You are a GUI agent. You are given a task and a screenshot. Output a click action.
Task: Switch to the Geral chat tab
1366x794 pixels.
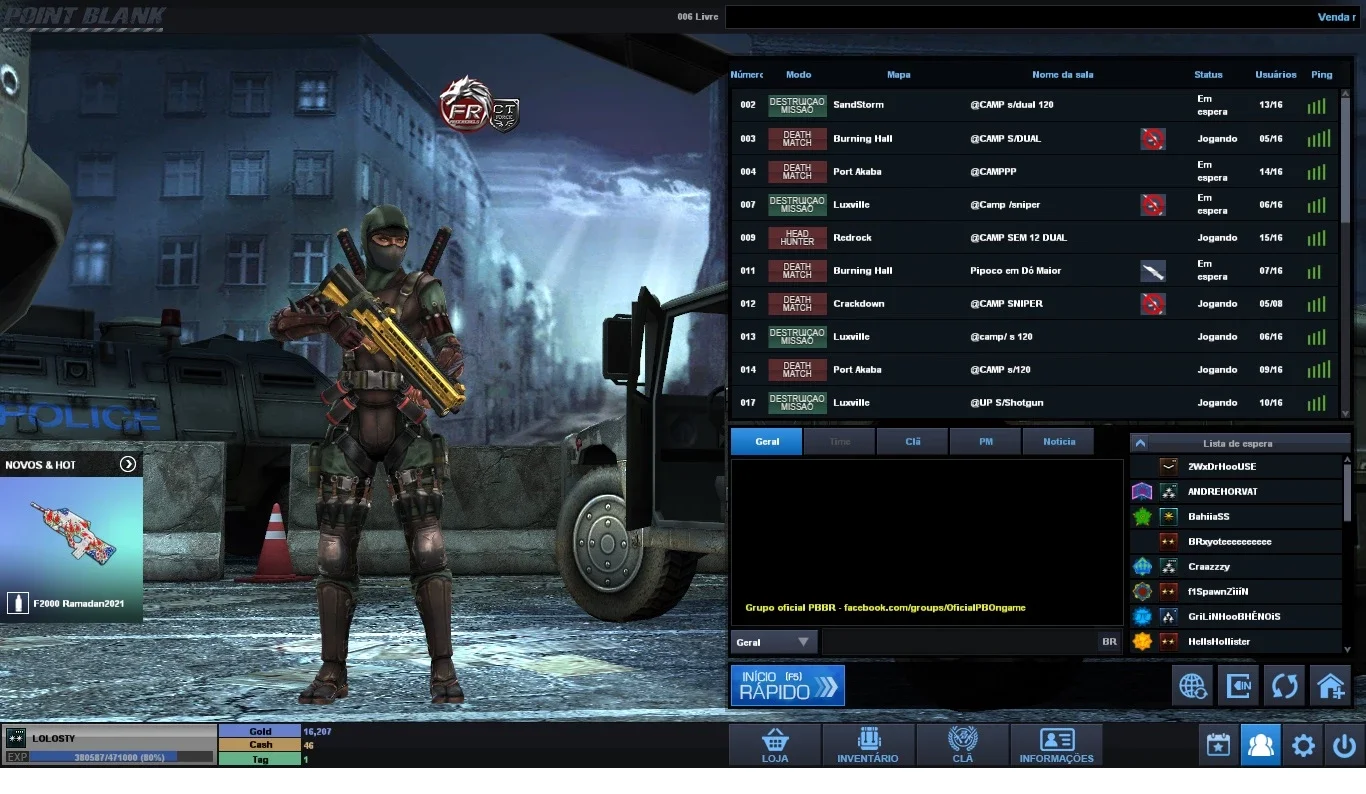(767, 441)
